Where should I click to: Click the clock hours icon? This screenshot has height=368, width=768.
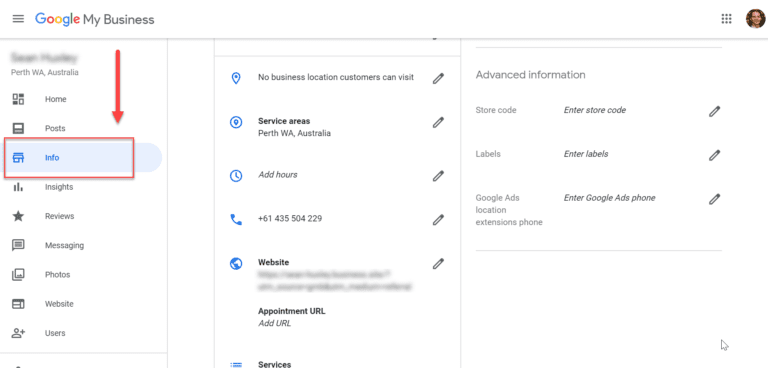(x=236, y=175)
